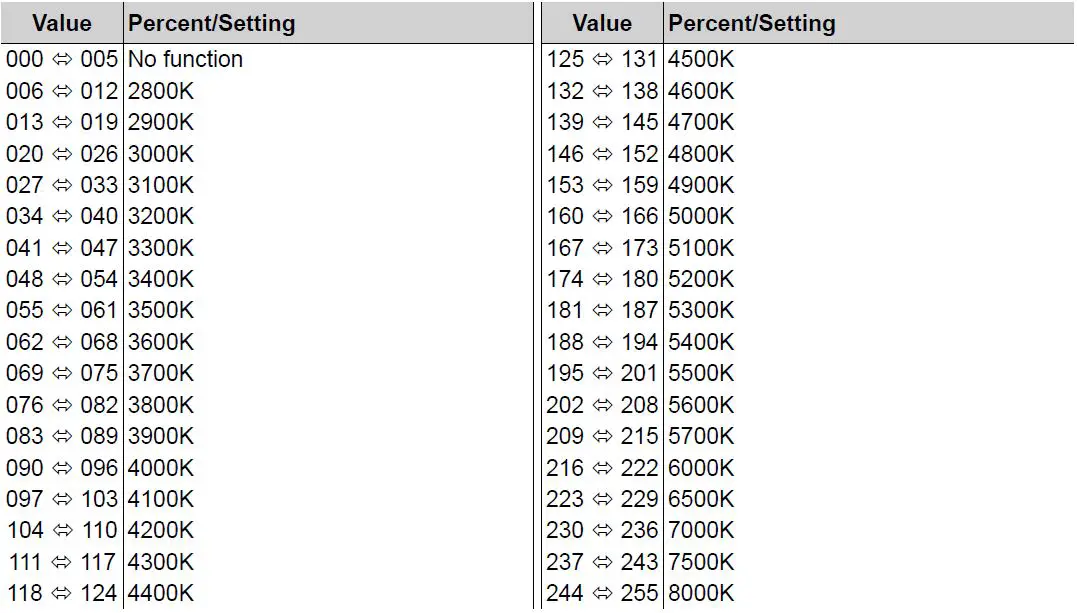Click the left "Percent/Setting" column header
Screen dimensions: 1077x613
(x=211, y=23)
